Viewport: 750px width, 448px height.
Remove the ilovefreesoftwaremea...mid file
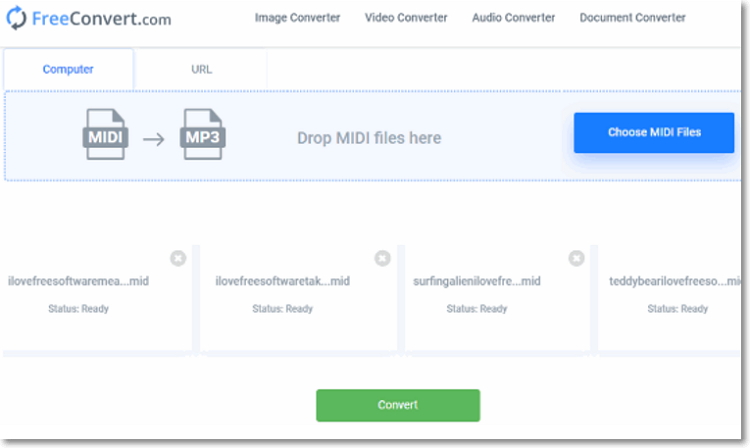click(x=178, y=258)
